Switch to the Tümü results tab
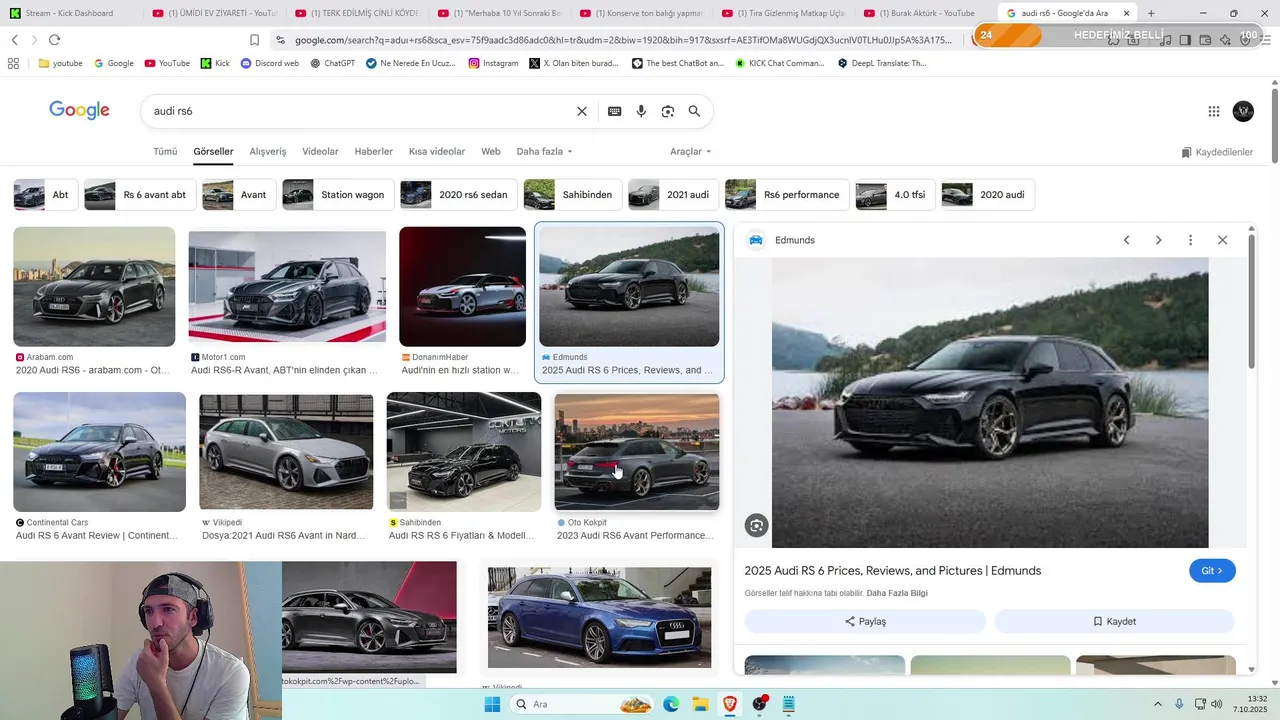 (165, 151)
